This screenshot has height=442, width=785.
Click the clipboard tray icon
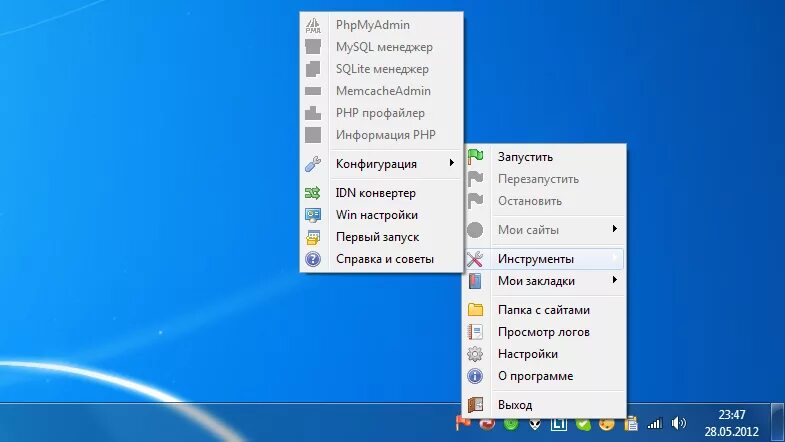coord(631,424)
